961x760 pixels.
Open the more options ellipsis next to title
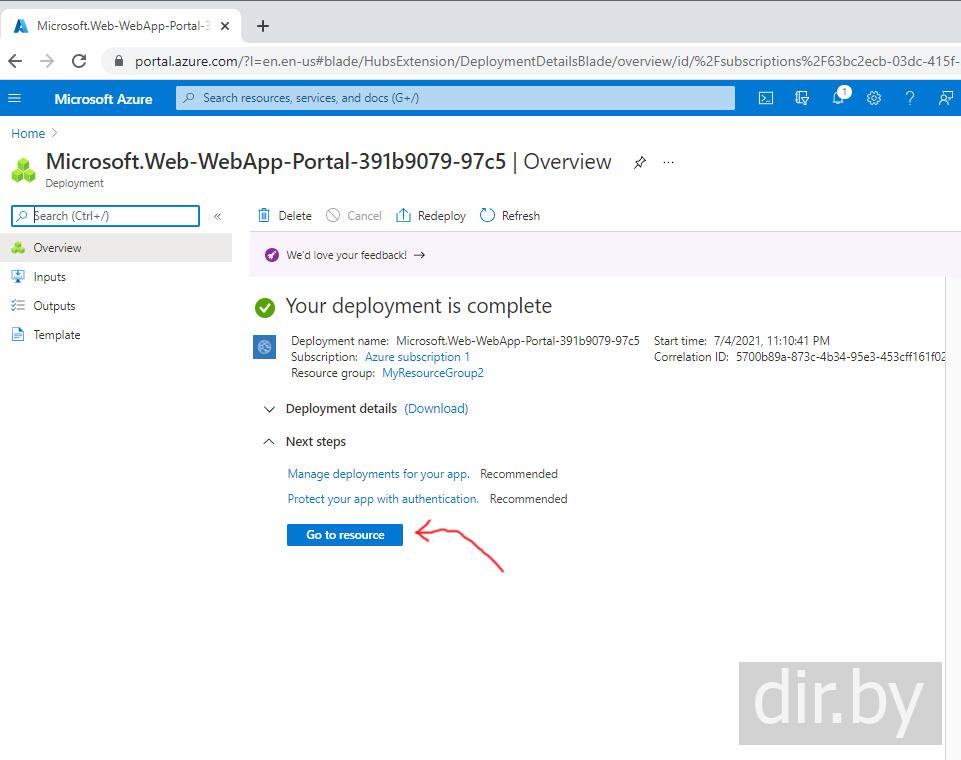pyautogui.click(x=669, y=162)
